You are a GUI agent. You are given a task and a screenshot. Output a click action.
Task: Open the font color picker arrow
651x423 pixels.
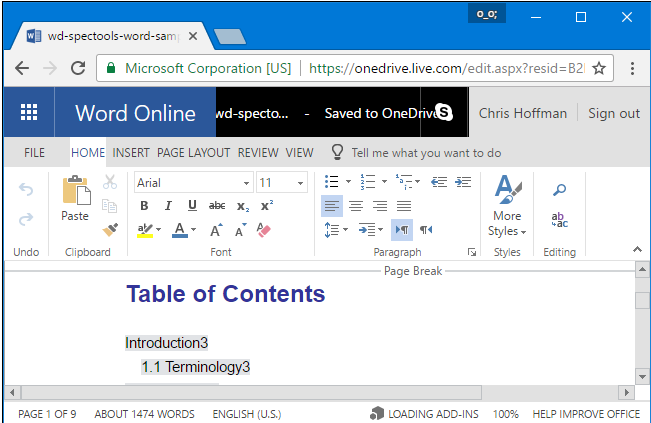(x=194, y=230)
